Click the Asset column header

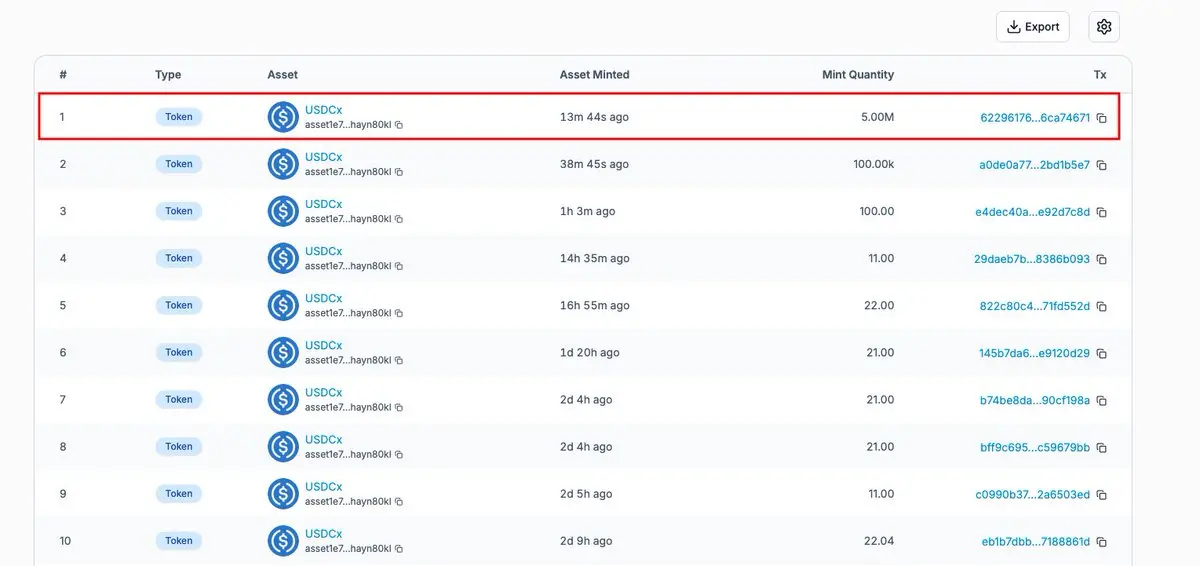click(283, 75)
